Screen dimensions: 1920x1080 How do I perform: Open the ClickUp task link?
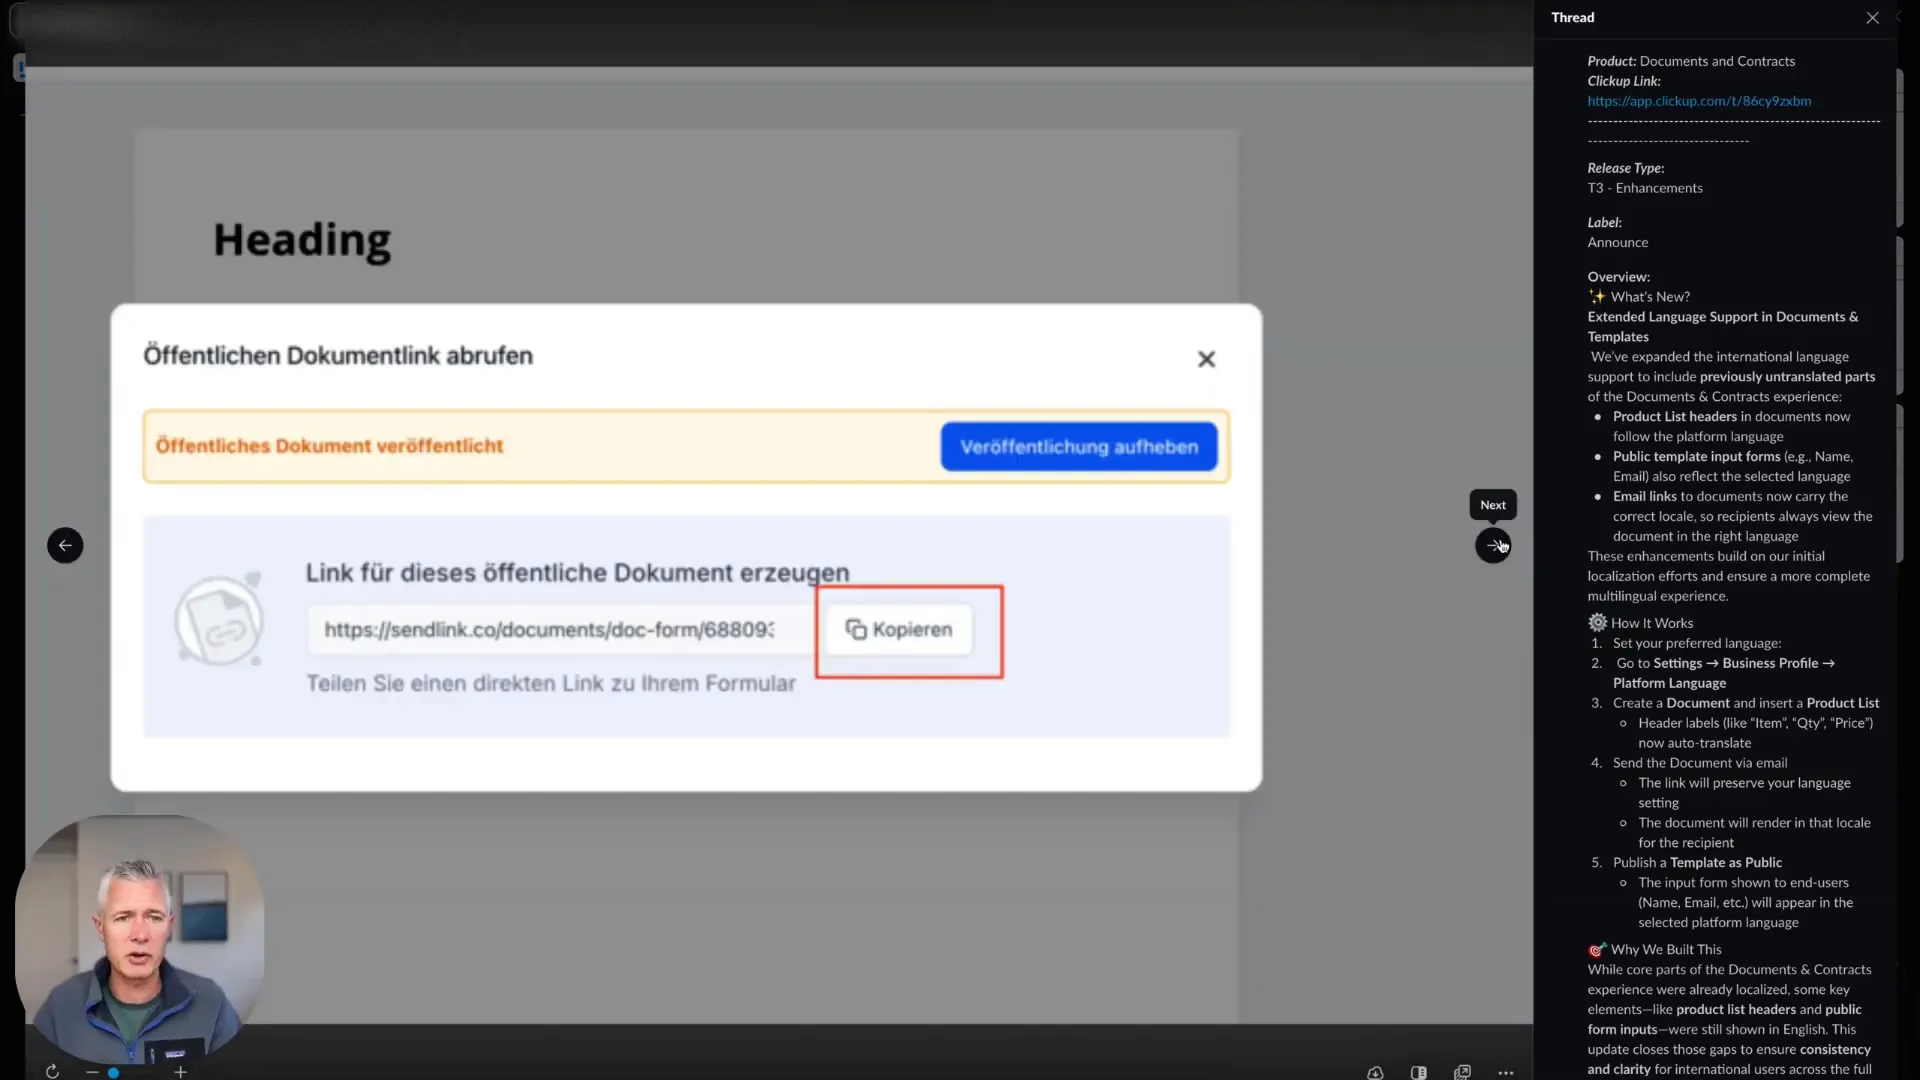(1699, 101)
